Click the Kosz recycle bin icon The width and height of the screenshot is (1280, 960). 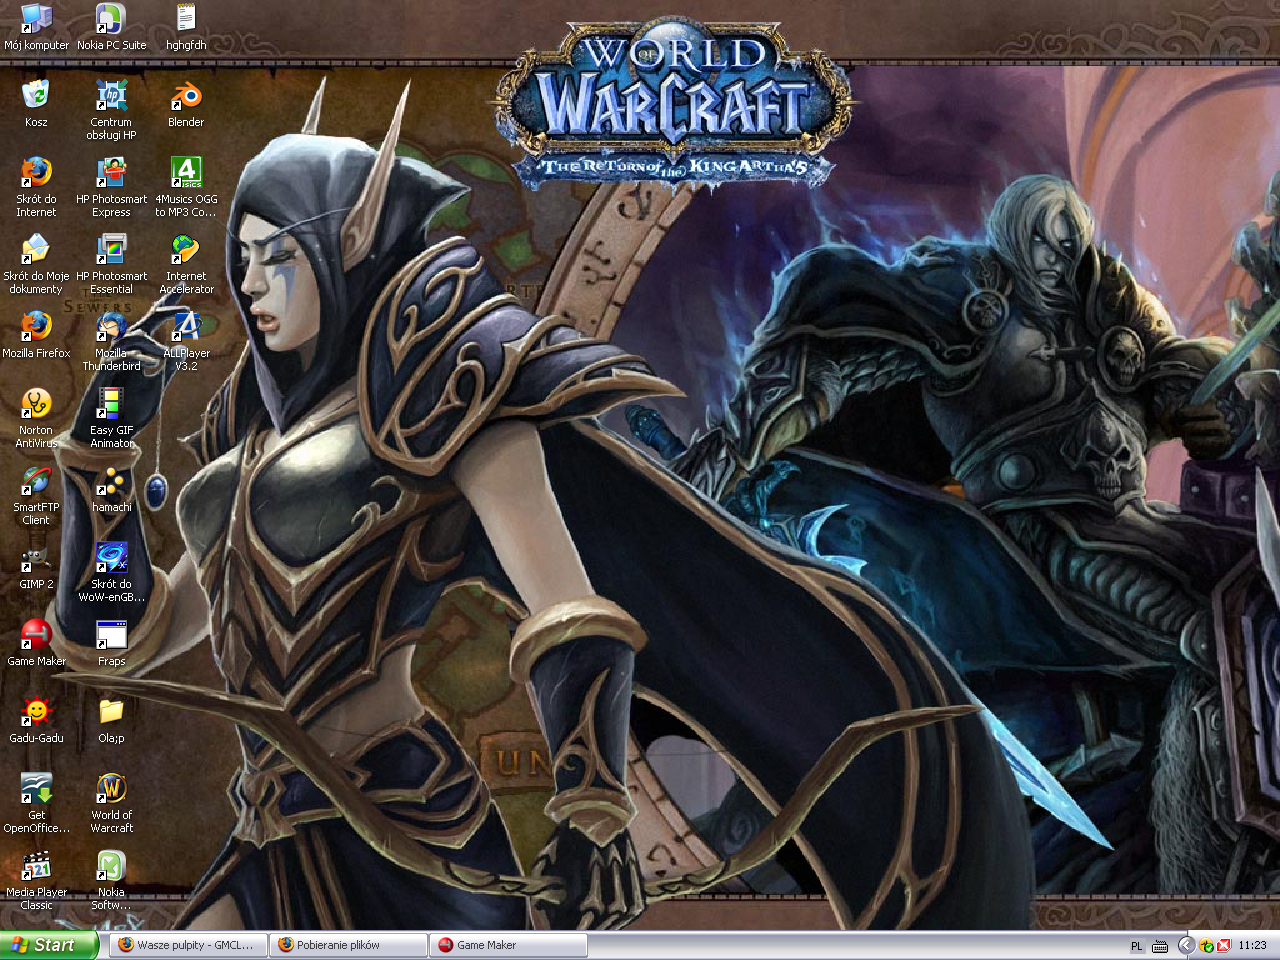[x=36, y=97]
